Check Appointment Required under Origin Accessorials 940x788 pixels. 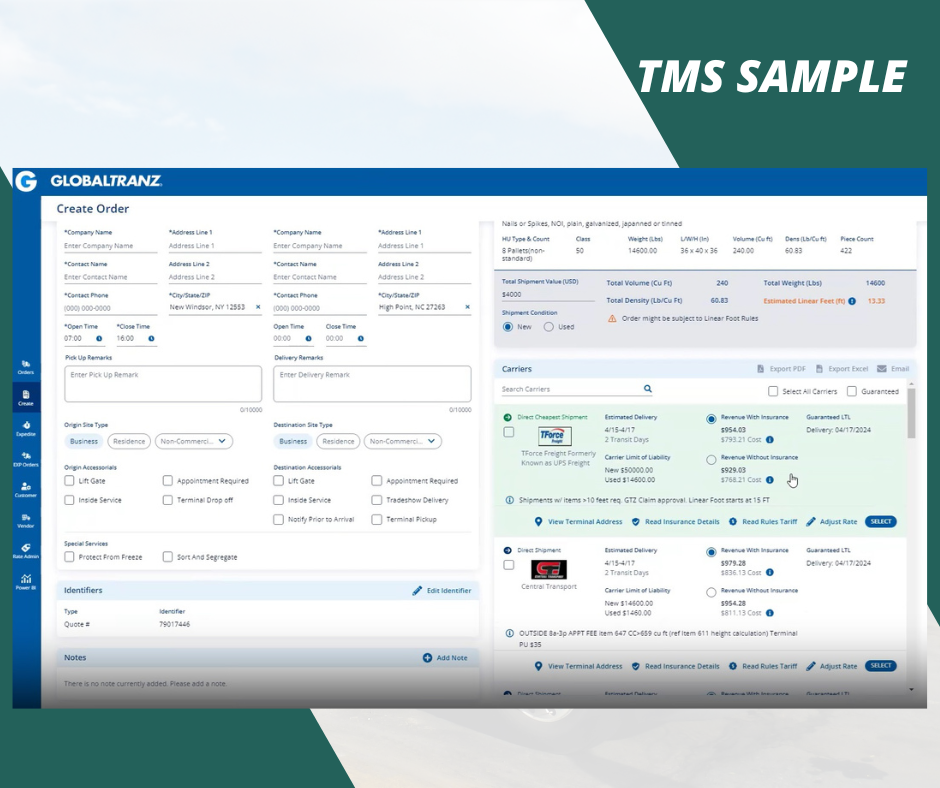click(168, 481)
